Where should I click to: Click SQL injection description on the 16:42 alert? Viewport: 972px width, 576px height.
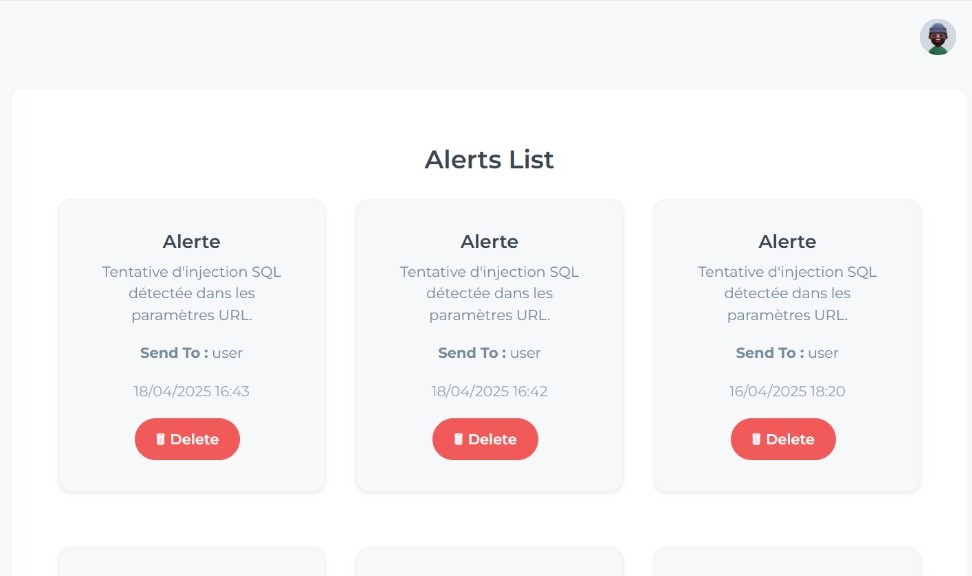coord(489,293)
